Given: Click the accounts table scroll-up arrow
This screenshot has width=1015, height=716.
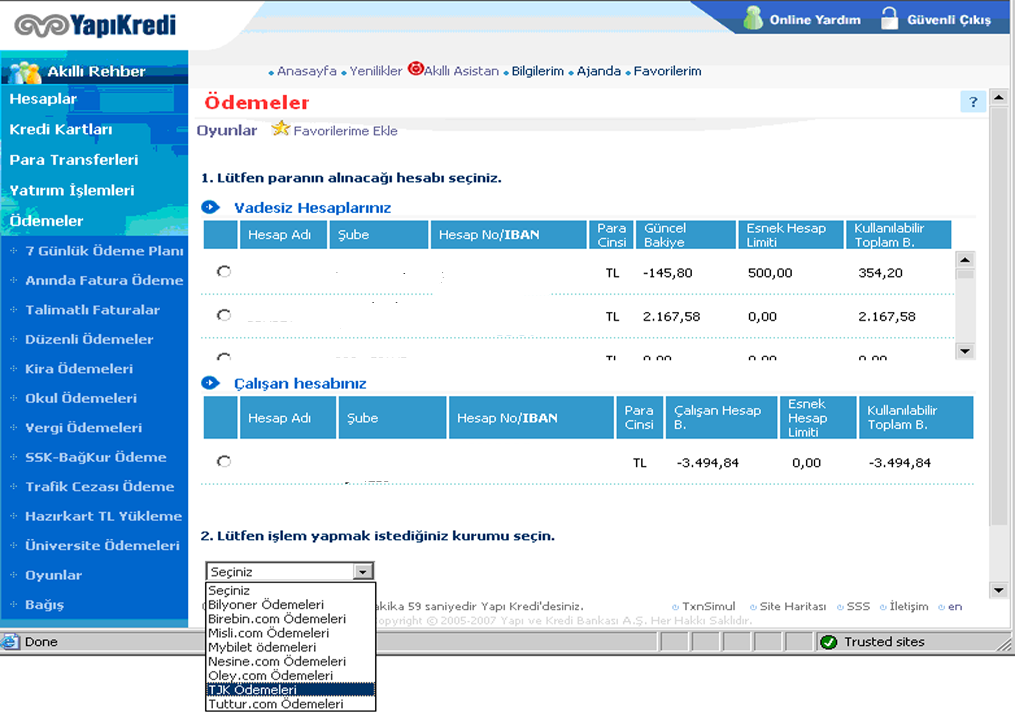Looking at the screenshot, I should click(965, 260).
